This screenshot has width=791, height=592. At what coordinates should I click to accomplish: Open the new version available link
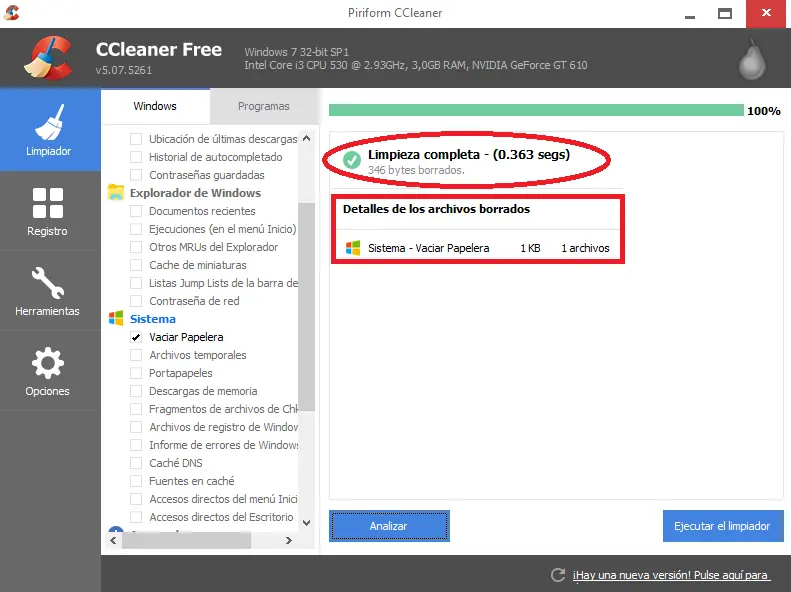pyautogui.click(x=671, y=575)
